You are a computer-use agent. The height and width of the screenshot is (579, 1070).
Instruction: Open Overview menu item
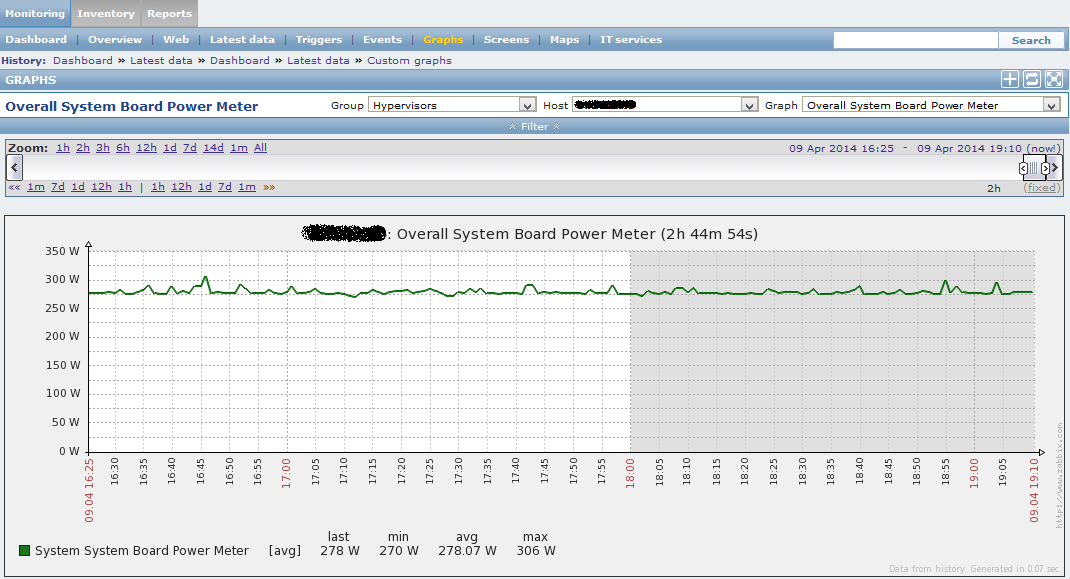click(115, 40)
